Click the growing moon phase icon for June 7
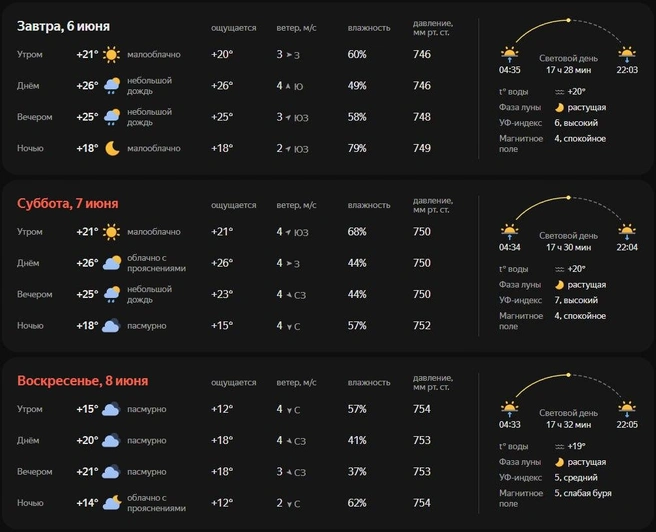Screen dimensions: 656x532 559,285
